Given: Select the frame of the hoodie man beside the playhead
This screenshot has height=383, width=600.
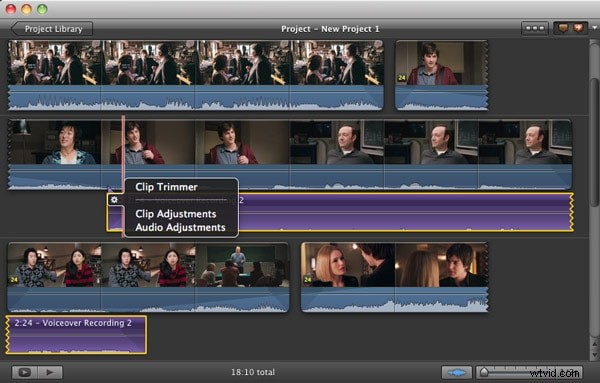Looking at the screenshot, I should click(x=148, y=142).
